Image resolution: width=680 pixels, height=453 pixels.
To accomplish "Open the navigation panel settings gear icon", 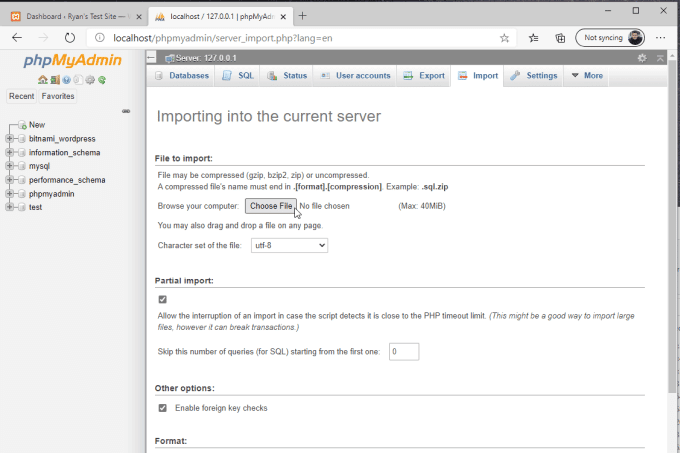I will coord(90,80).
